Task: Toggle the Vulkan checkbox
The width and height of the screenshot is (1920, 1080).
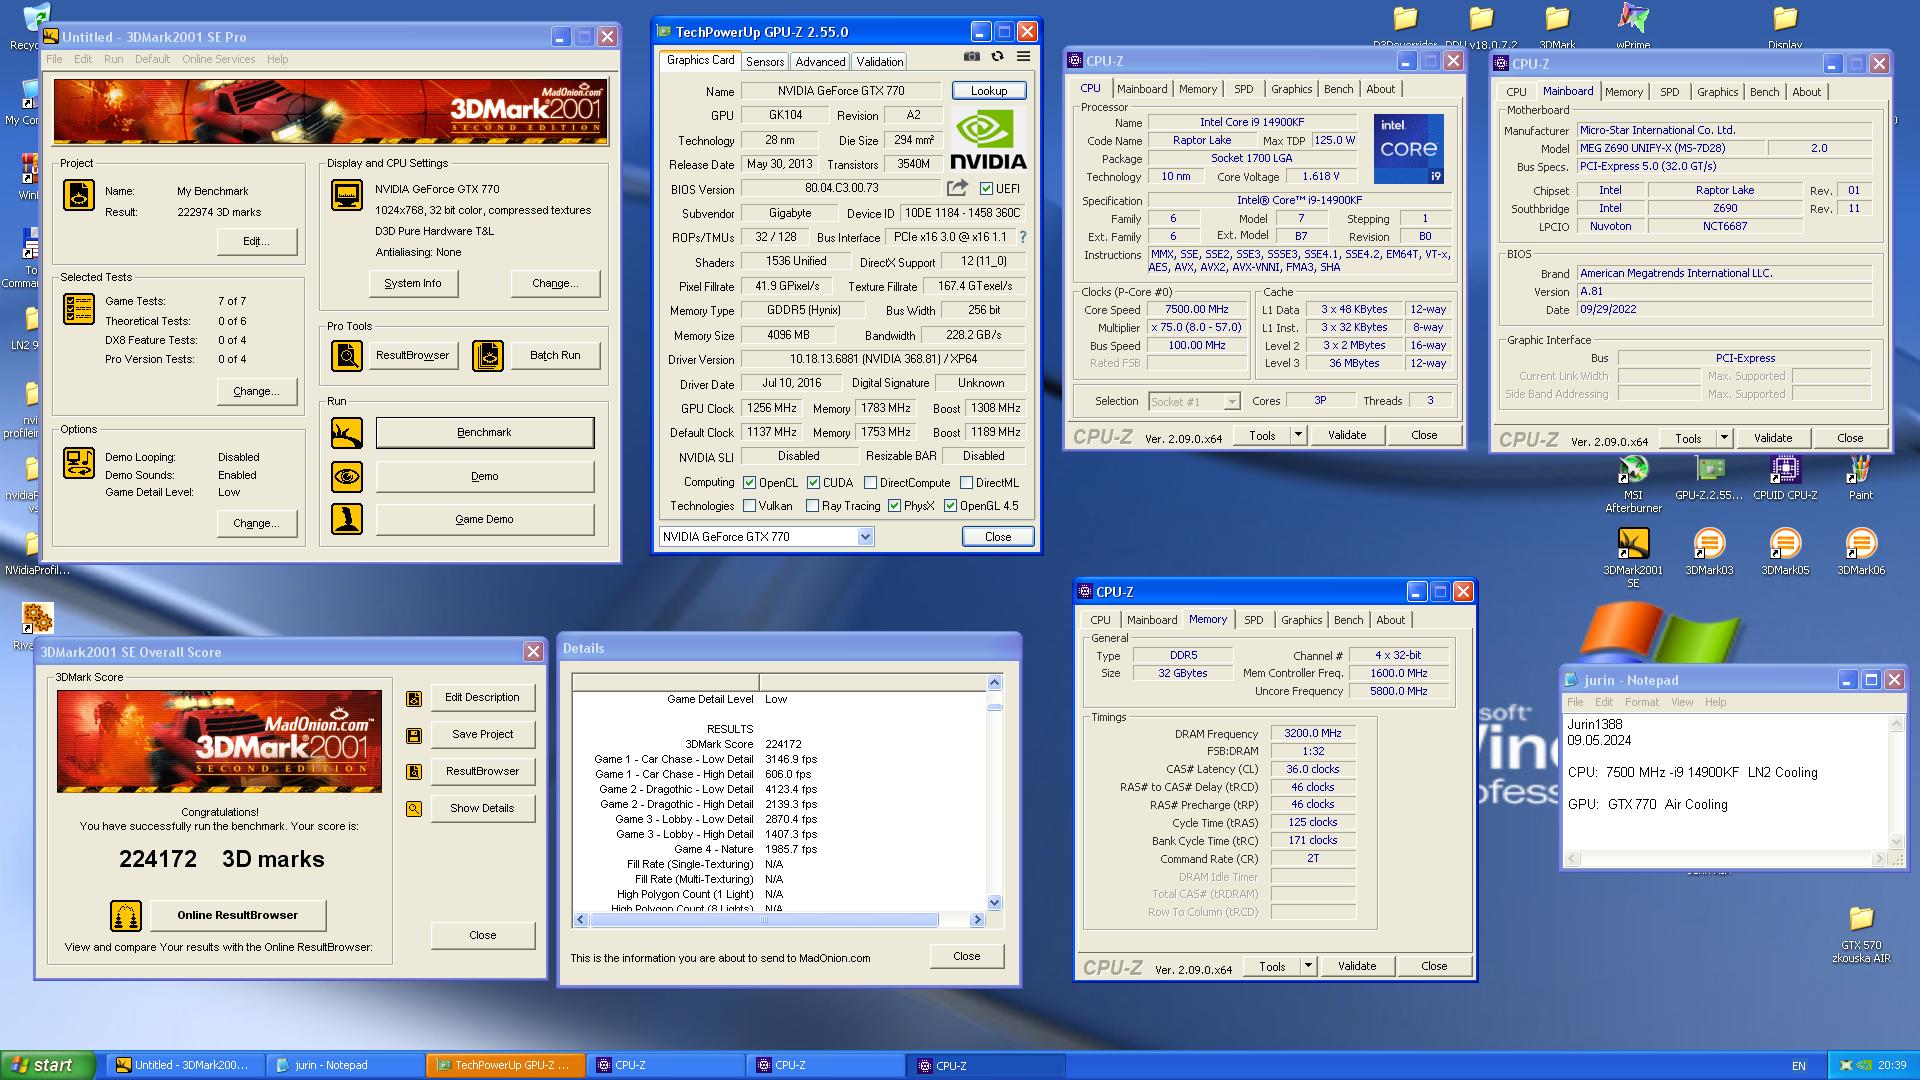Action: click(x=749, y=506)
